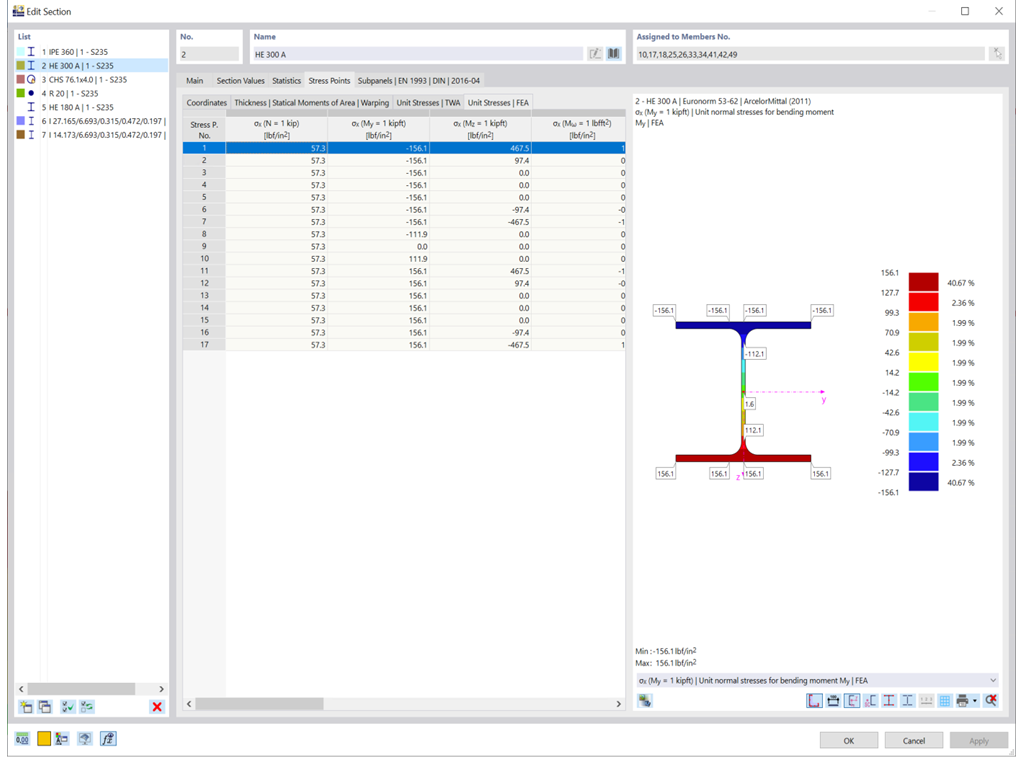Click the edit name icon next to HE 300 A
This screenshot has height=757, width=1024.
point(595,54)
